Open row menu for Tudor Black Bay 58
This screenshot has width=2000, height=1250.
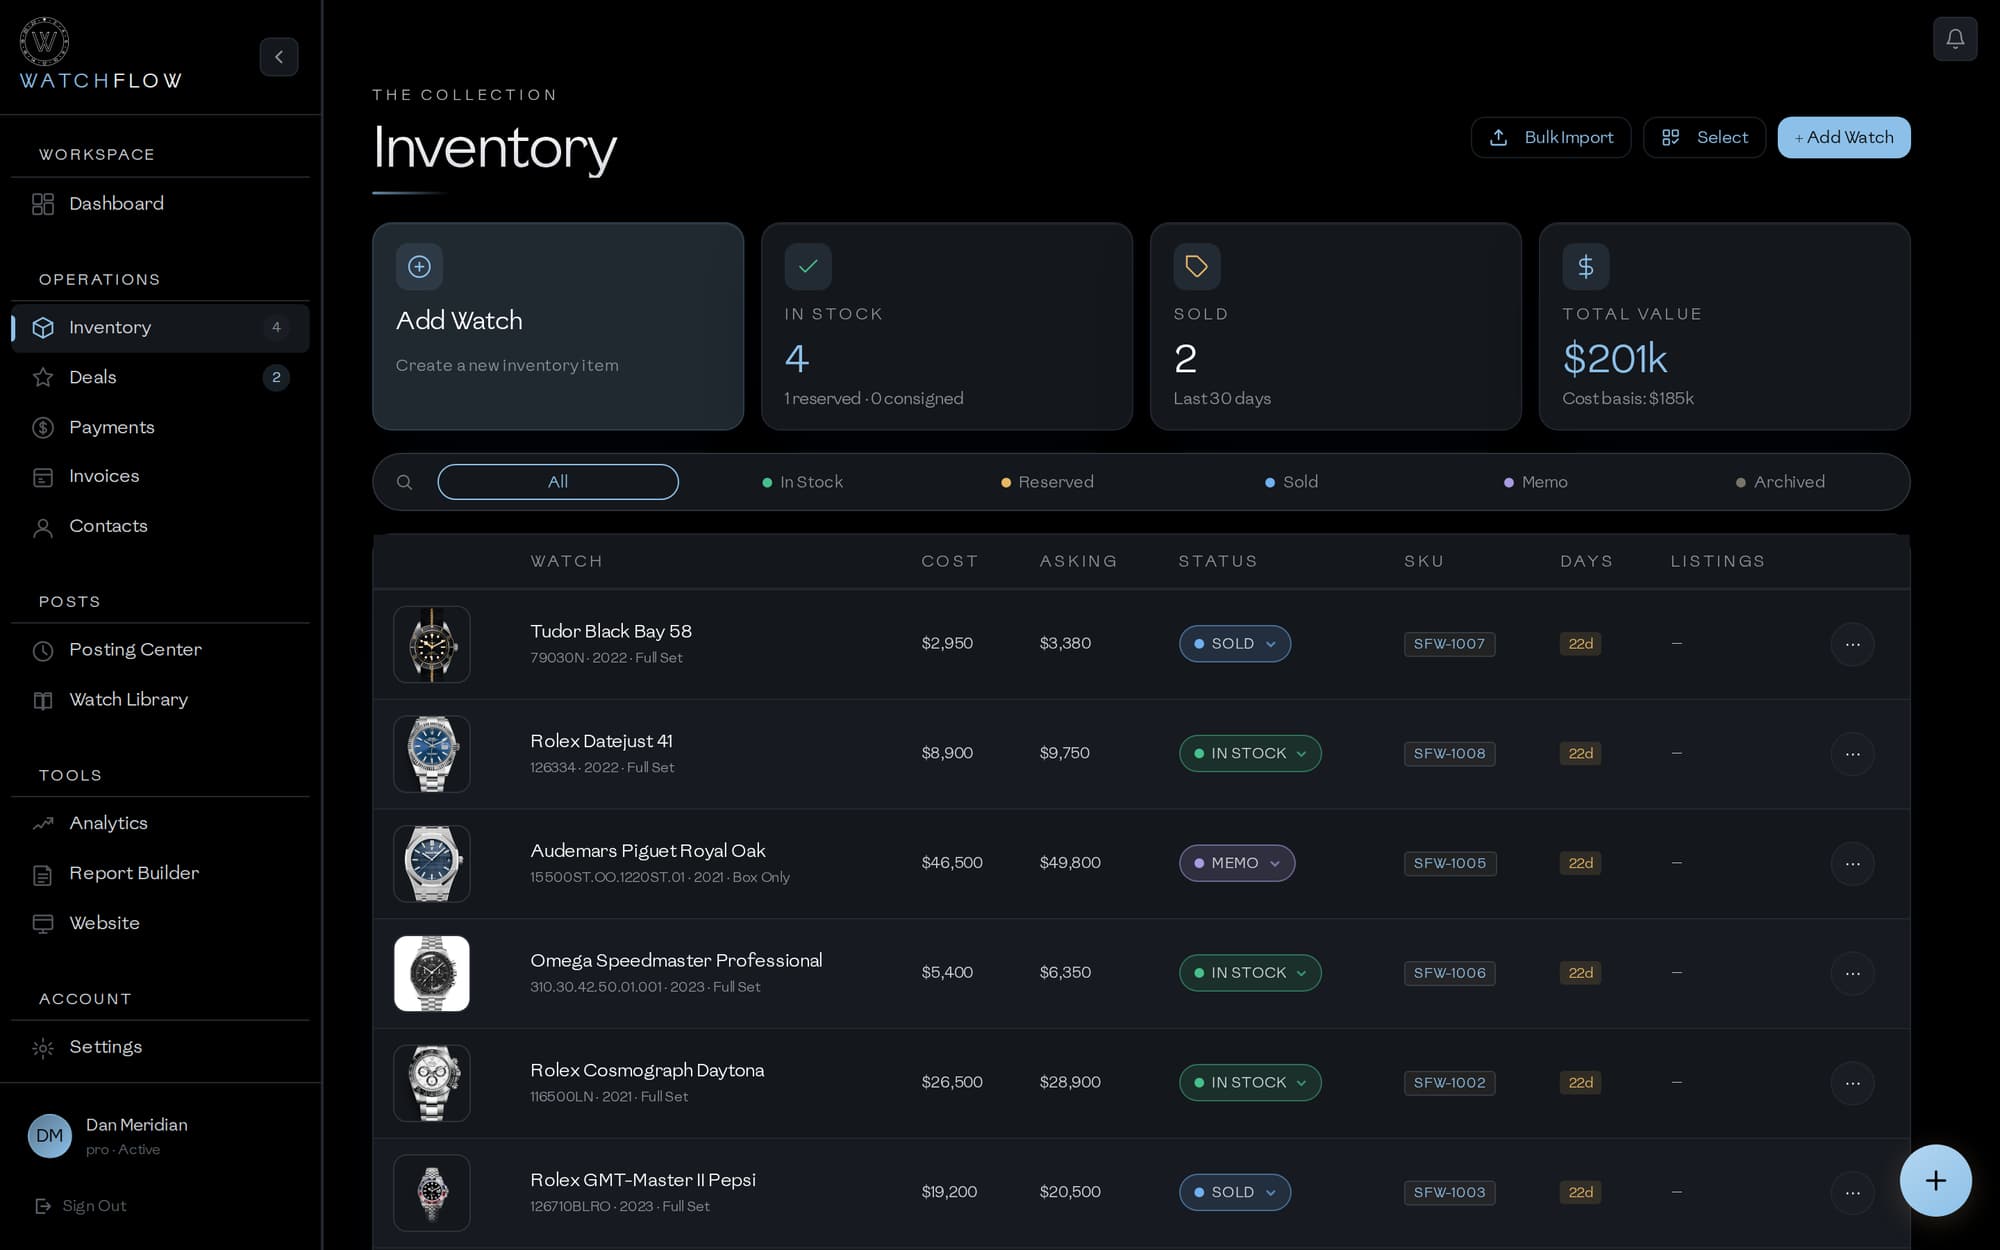coord(1853,644)
